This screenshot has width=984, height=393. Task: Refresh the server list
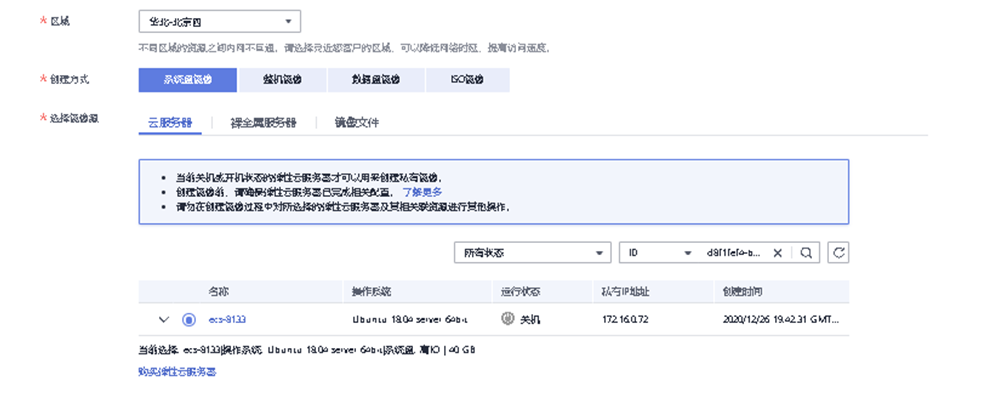point(838,252)
